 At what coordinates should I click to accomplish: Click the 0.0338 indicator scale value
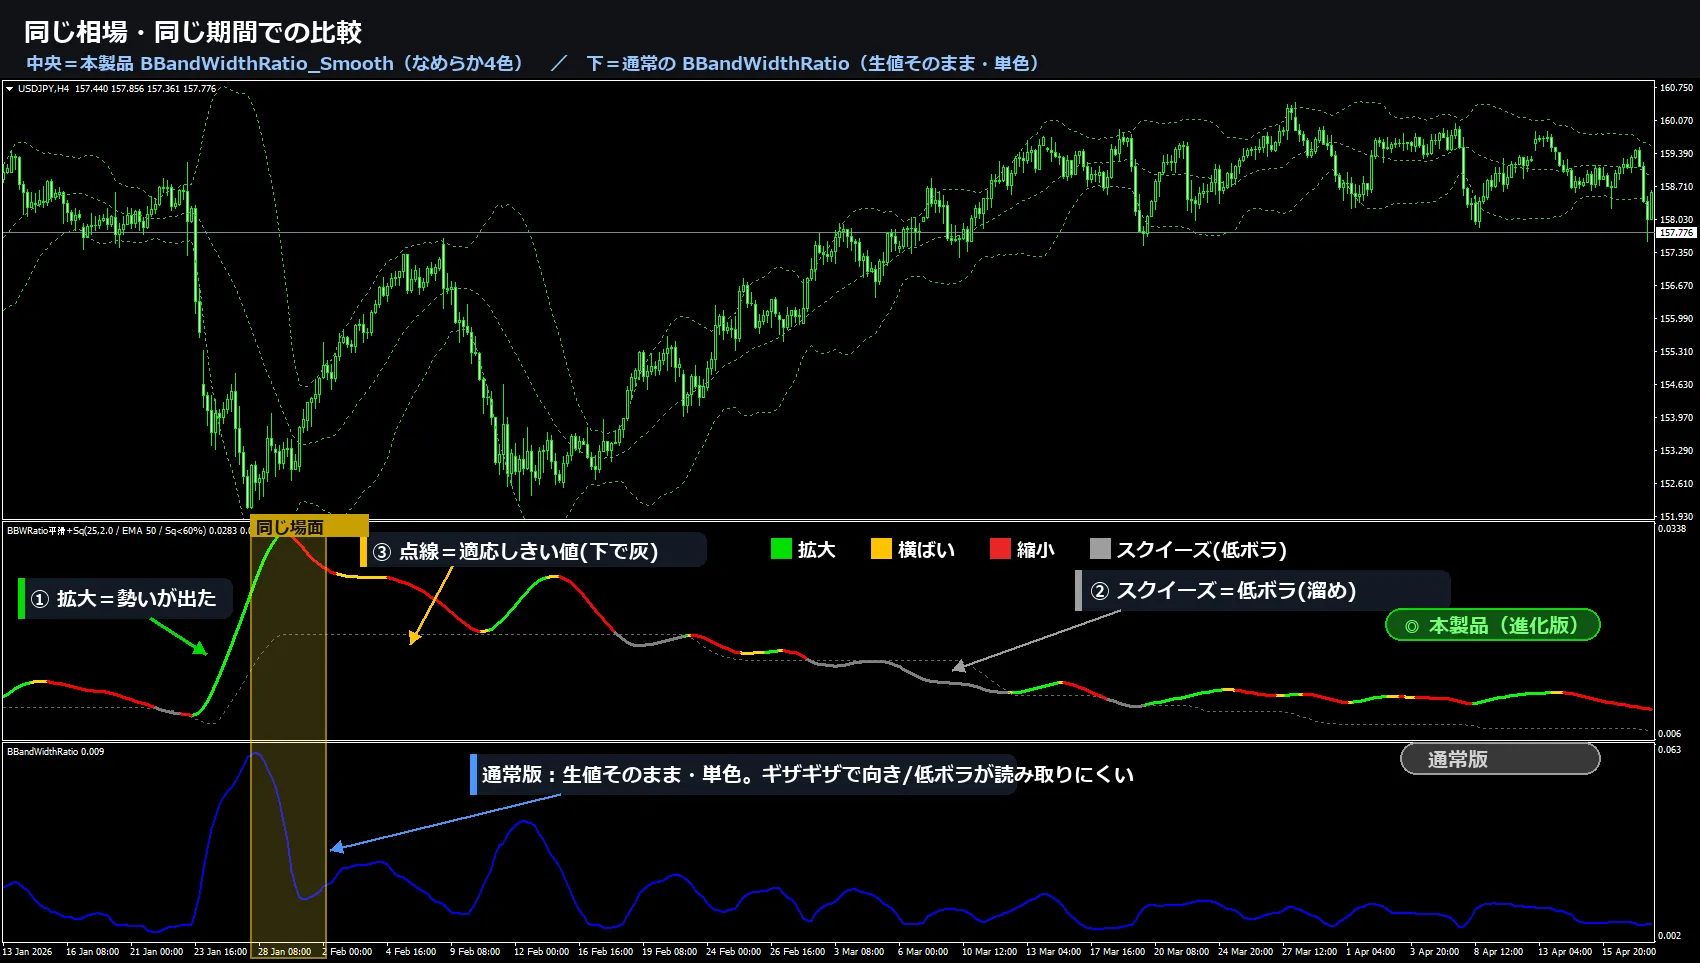[x=1672, y=529]
